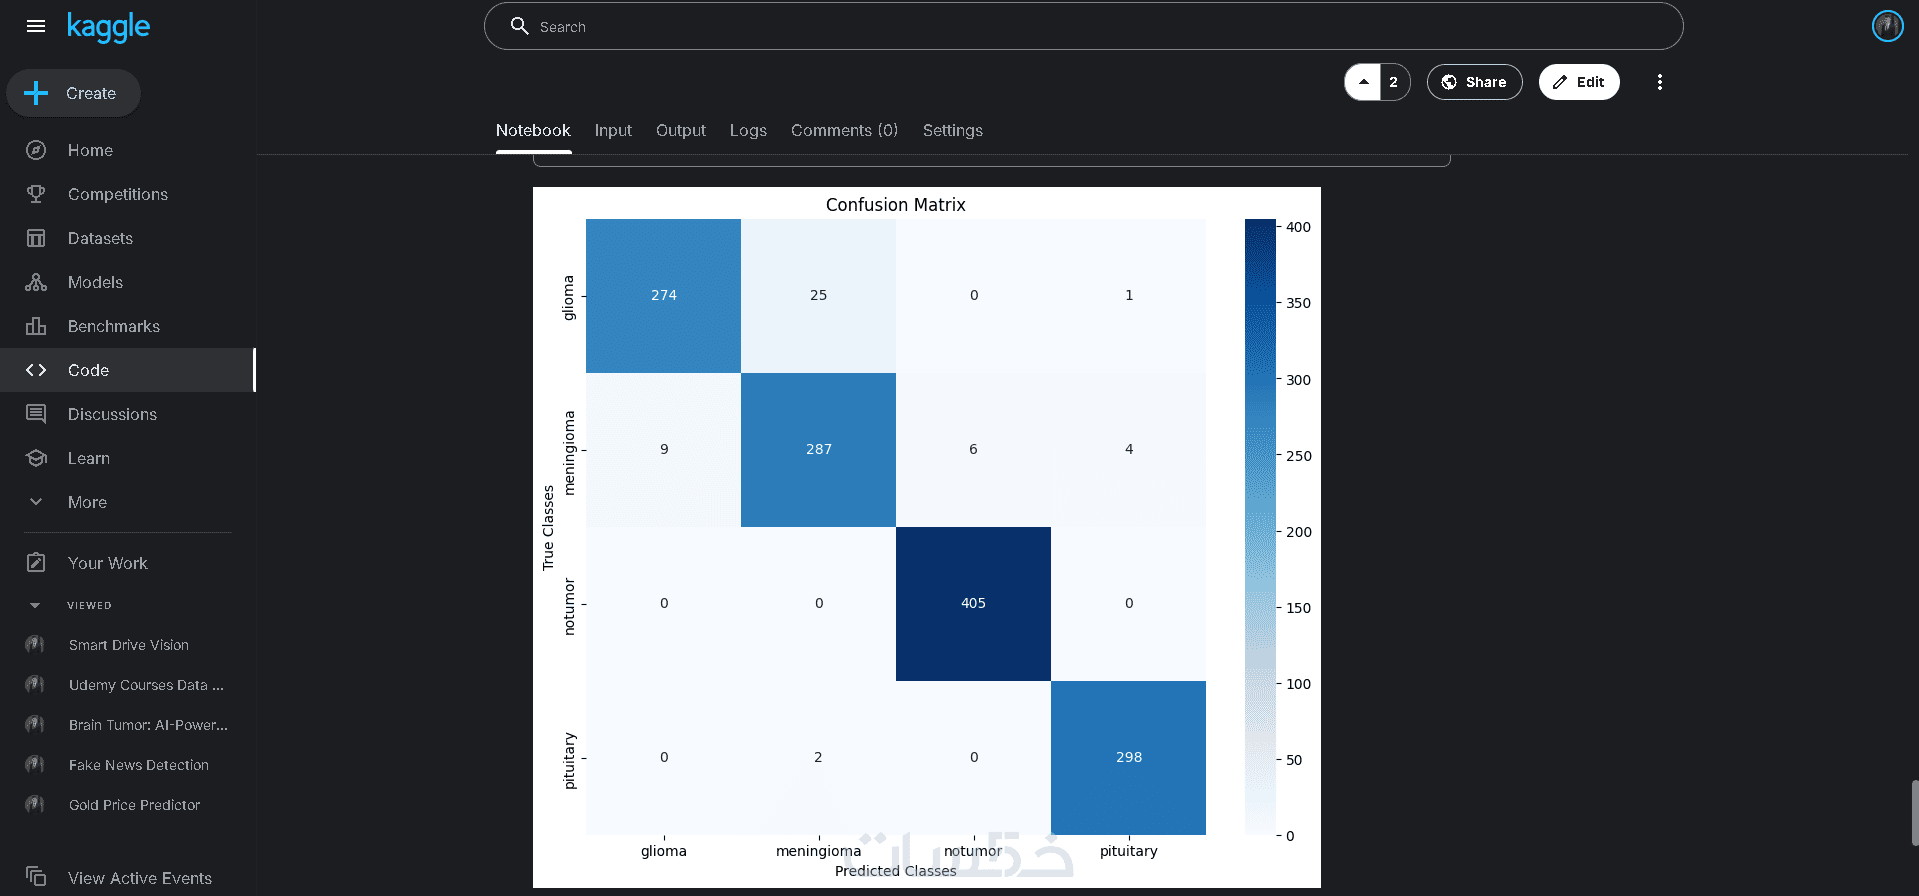This screenshot has height=896, width=1919.
Task: Click the Share button
Action: click(1474, 82)
